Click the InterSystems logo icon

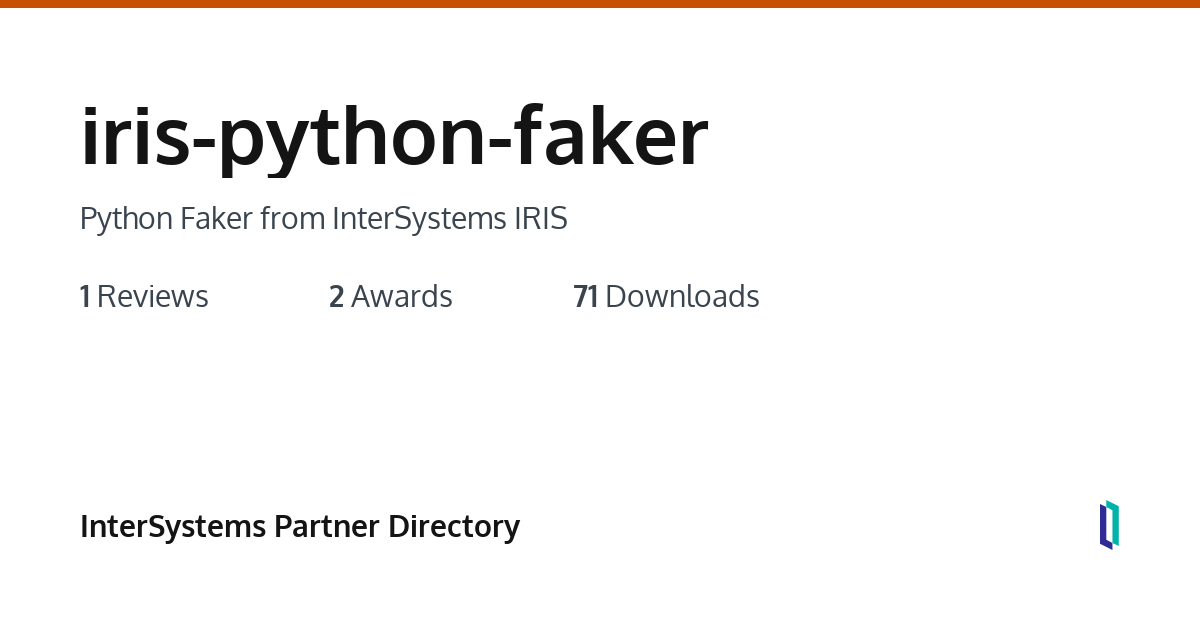[x=1109, y=525]
